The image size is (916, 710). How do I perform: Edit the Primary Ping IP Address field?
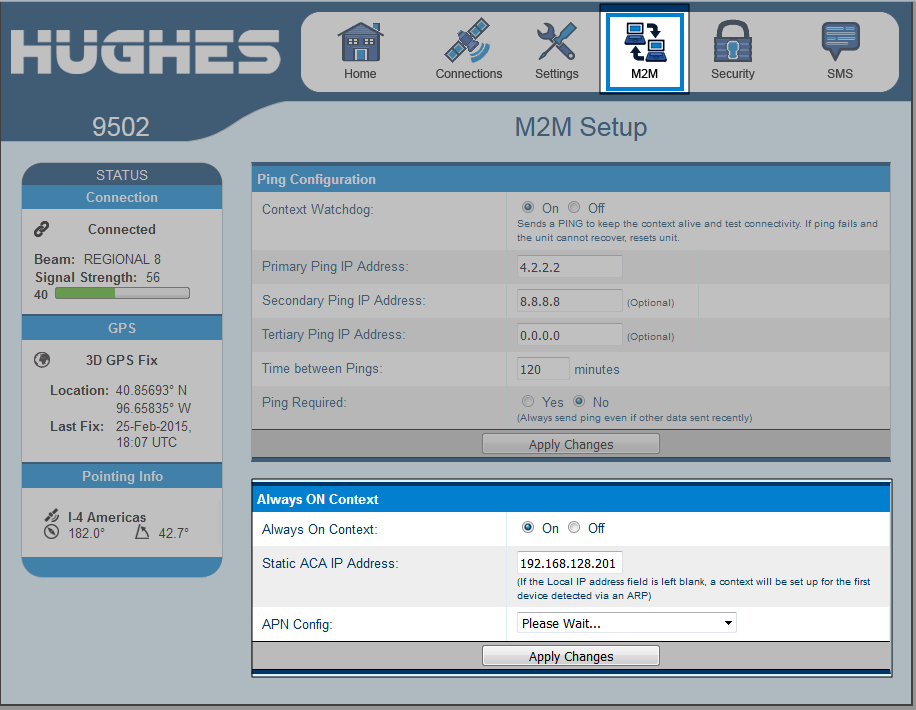tap(569, 267)
